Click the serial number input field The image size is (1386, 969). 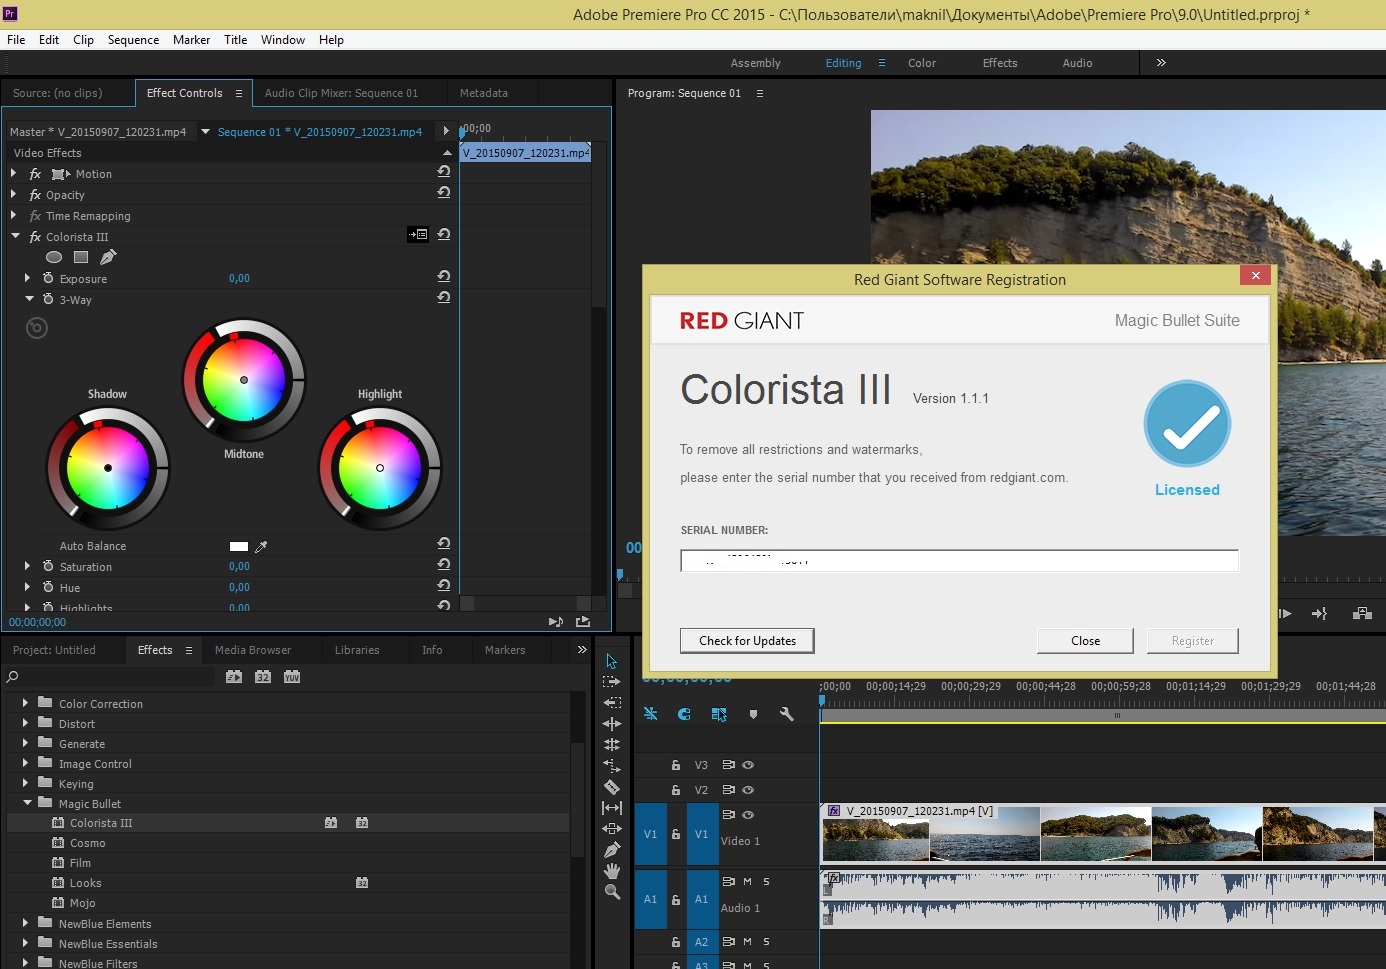(x=958, y=561)
